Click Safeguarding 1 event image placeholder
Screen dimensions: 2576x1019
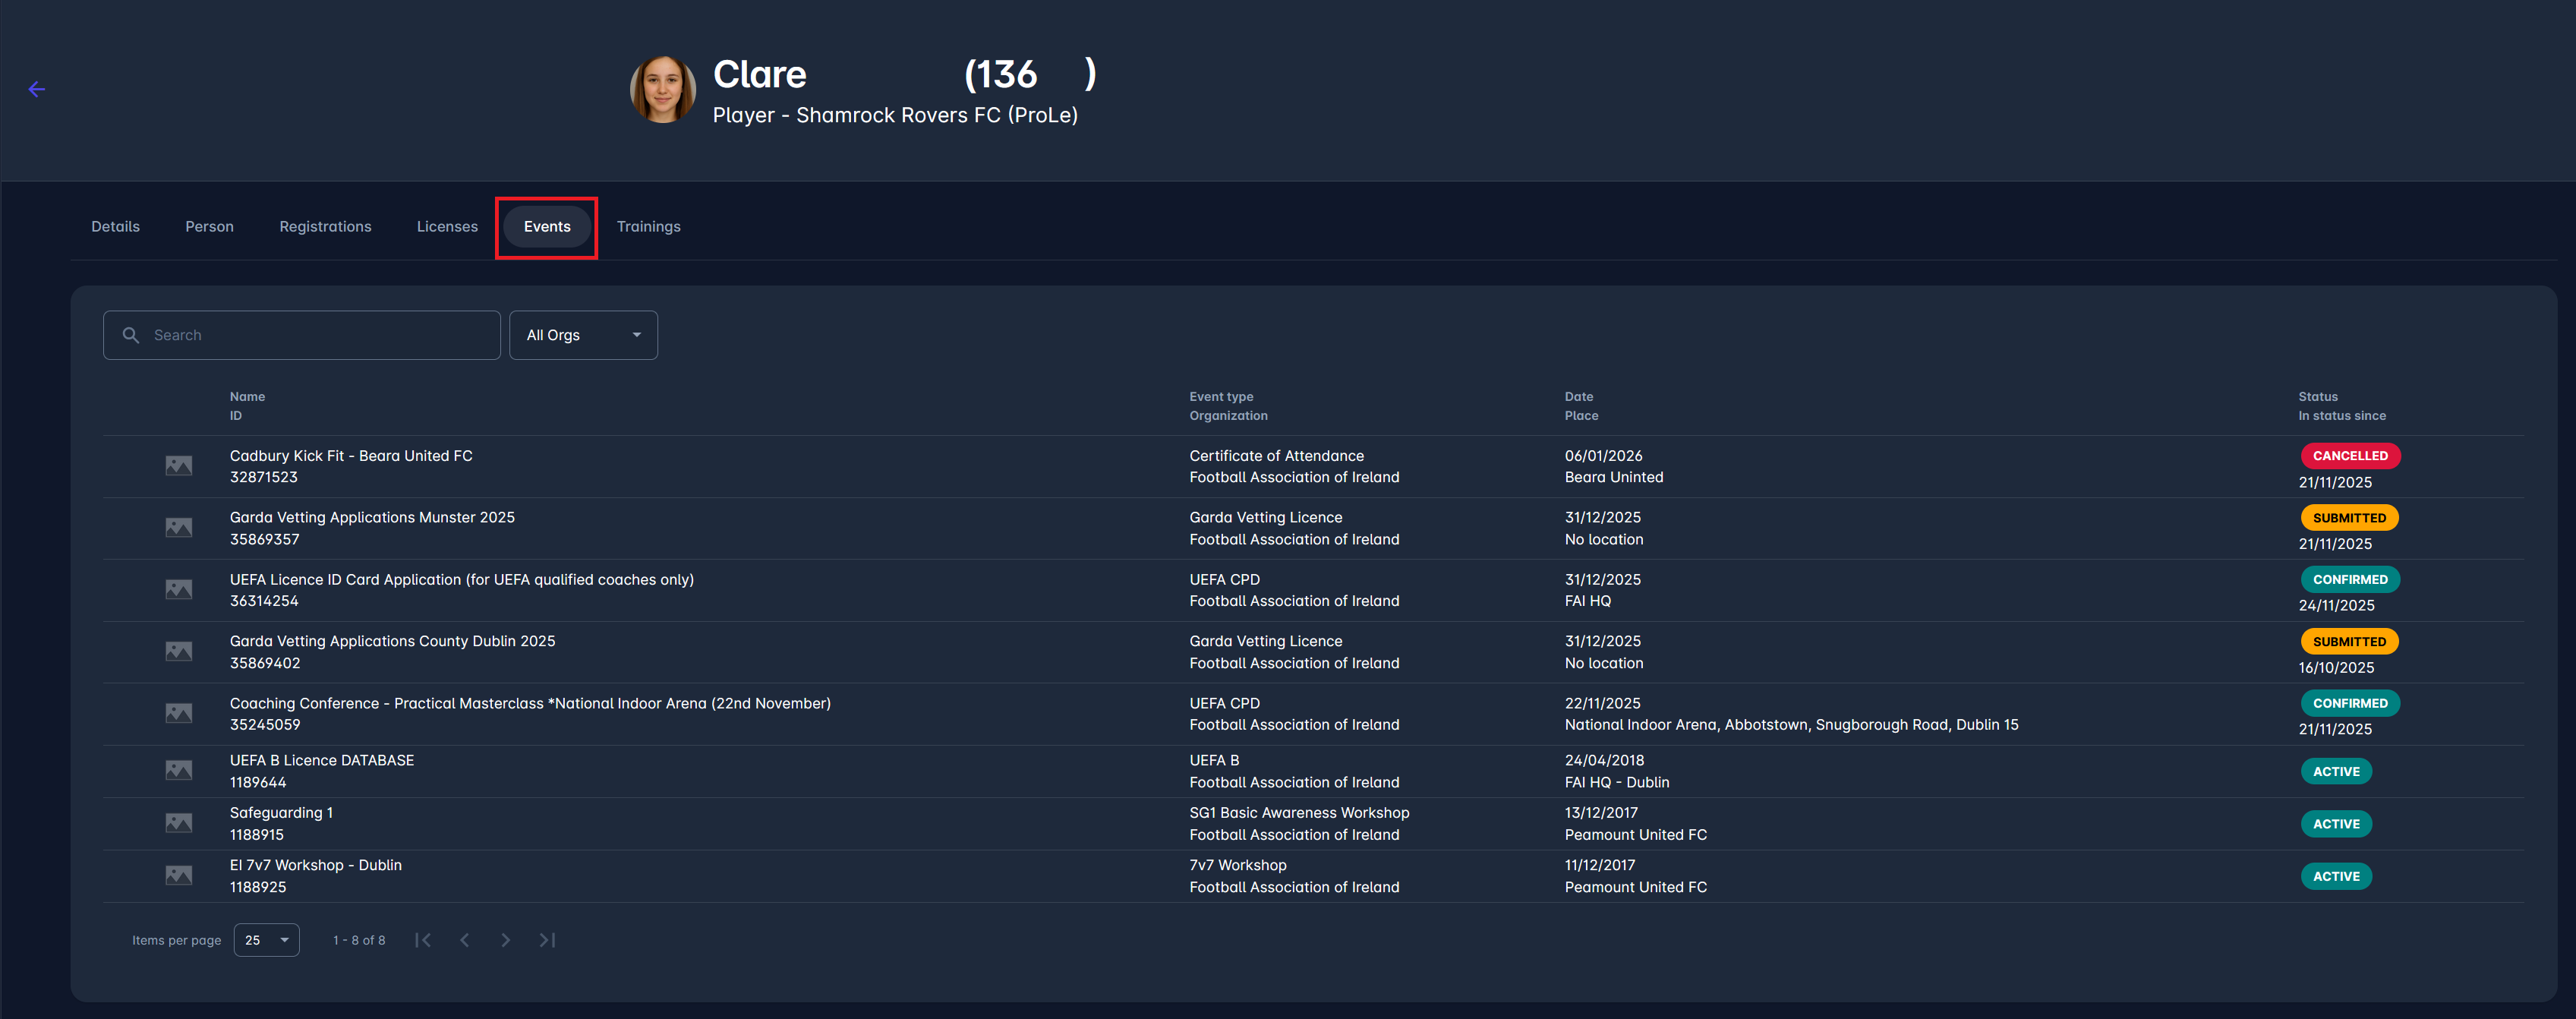[179, 823]
